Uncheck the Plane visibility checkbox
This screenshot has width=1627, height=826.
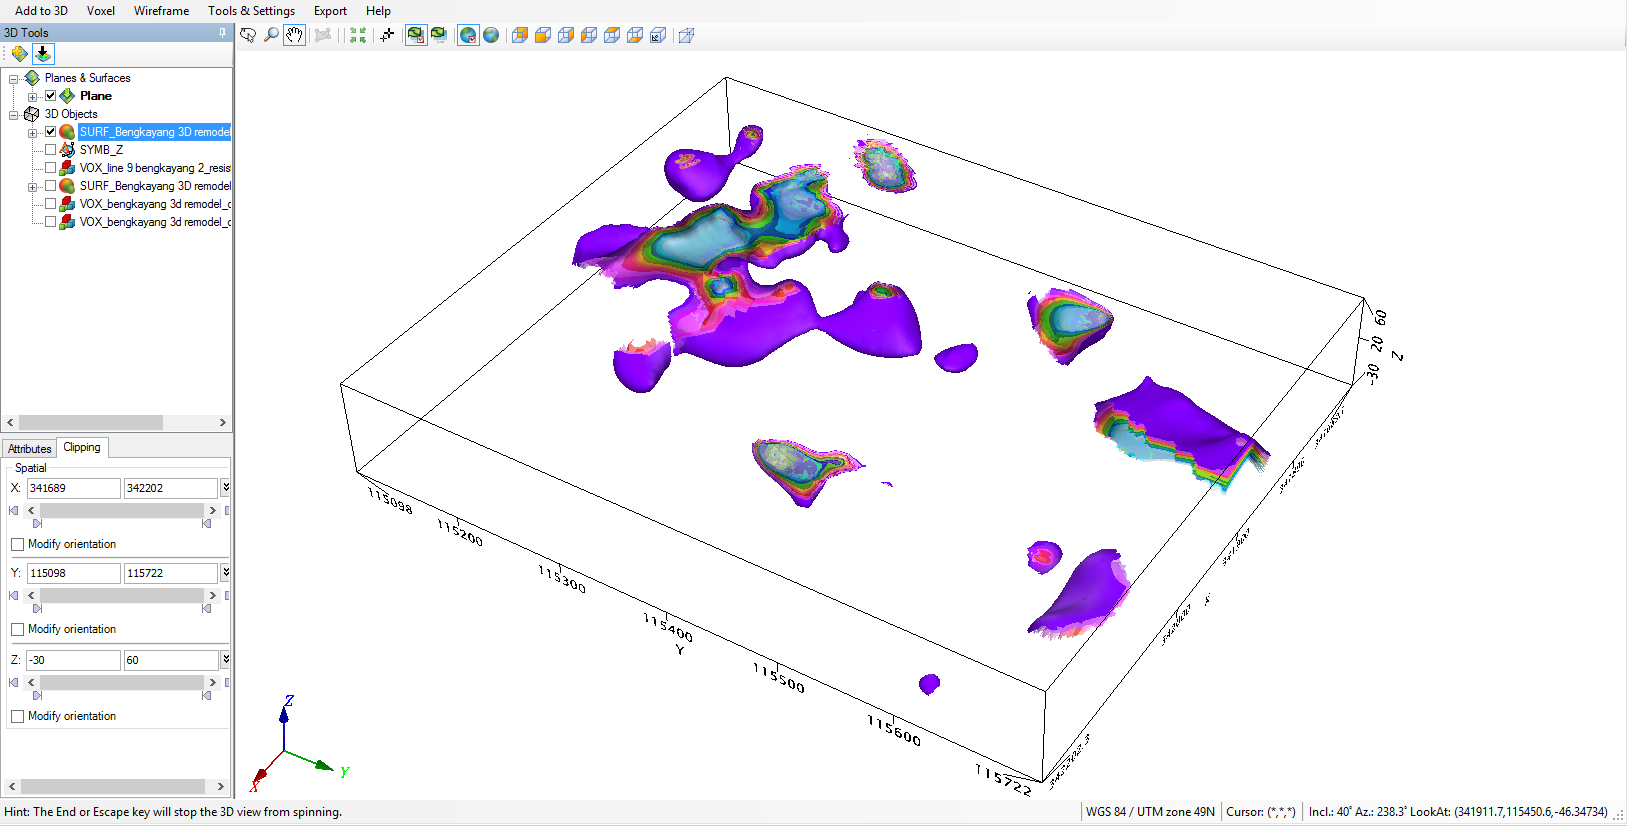coord(50,96)
